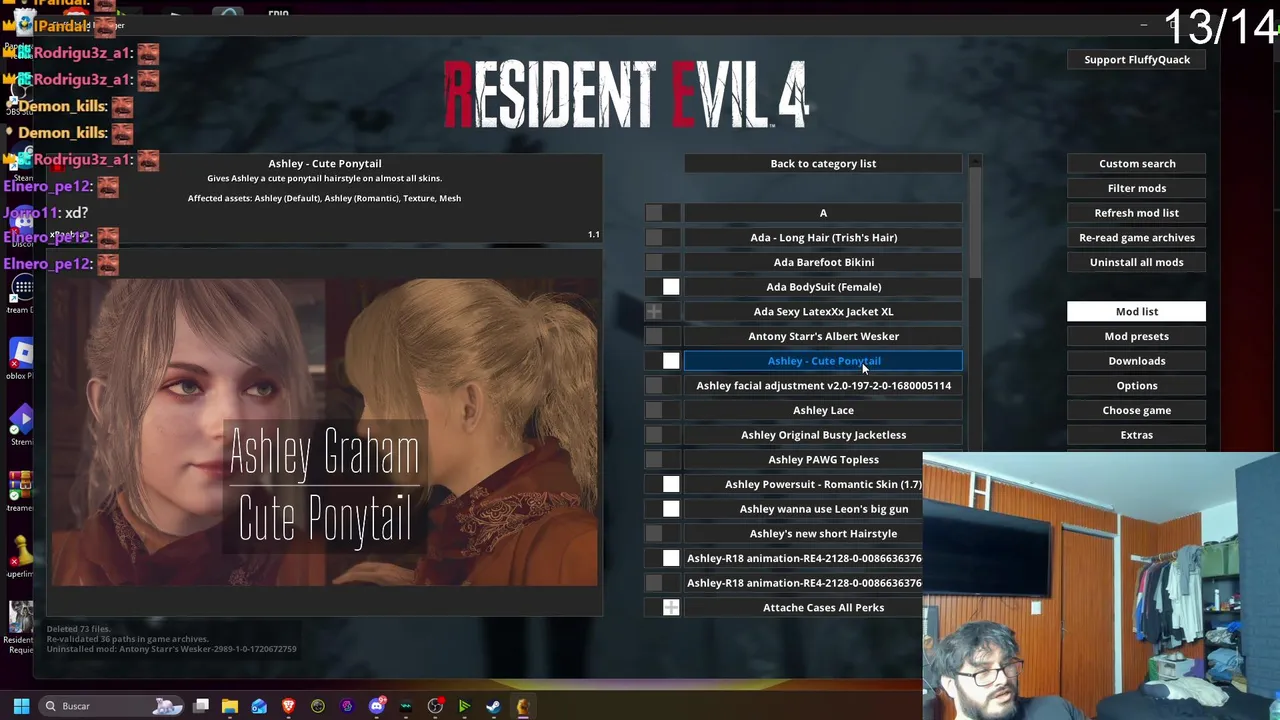Disable the Ashley - Cute Ponytail toggle
The height and width of the screenshot is (720, 1280).
coord(662,361)
